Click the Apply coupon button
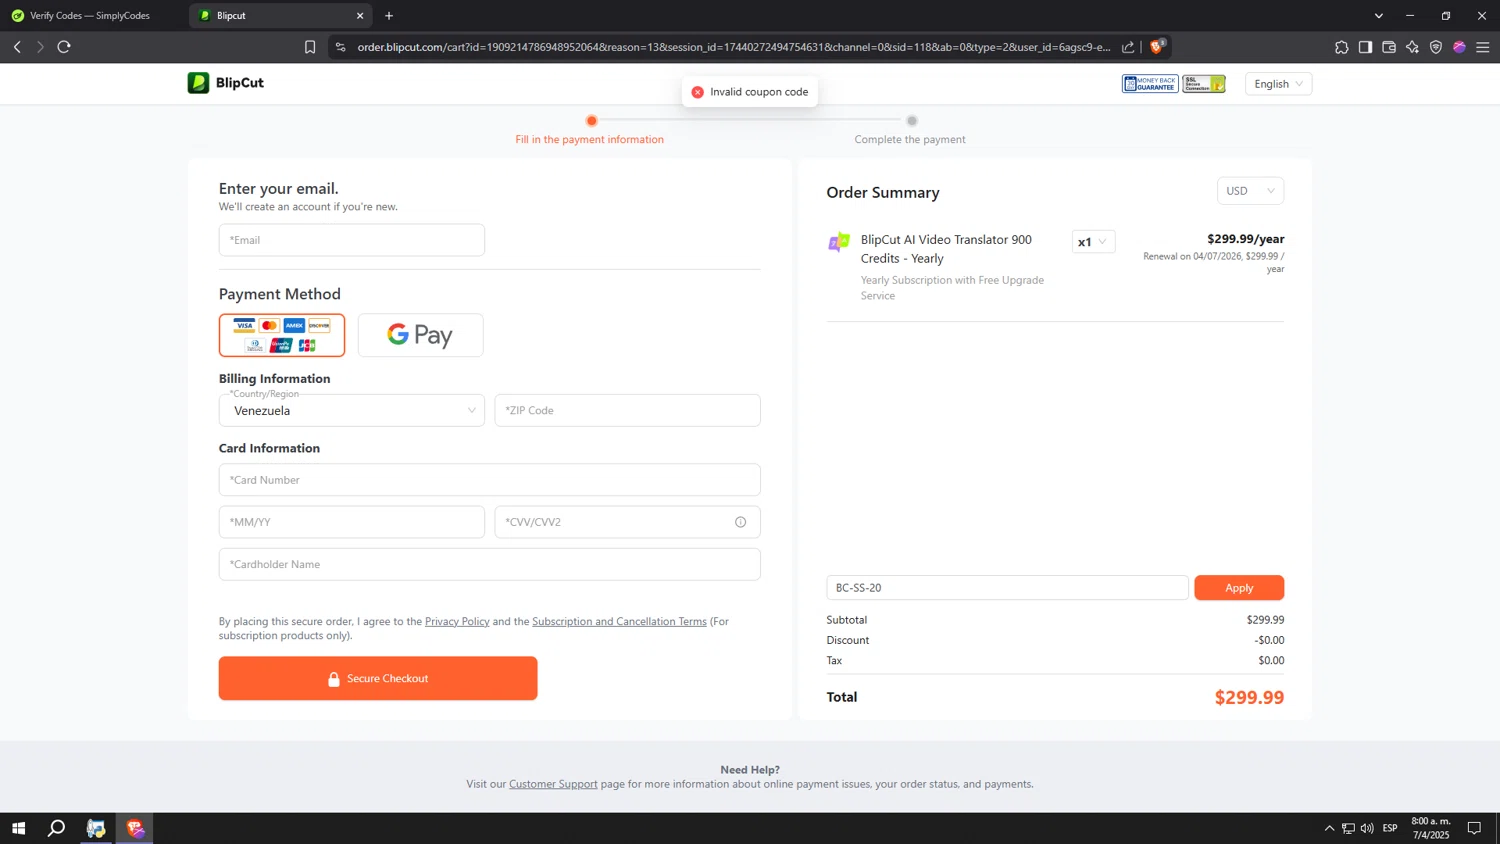 click(x=1239, y=588)
